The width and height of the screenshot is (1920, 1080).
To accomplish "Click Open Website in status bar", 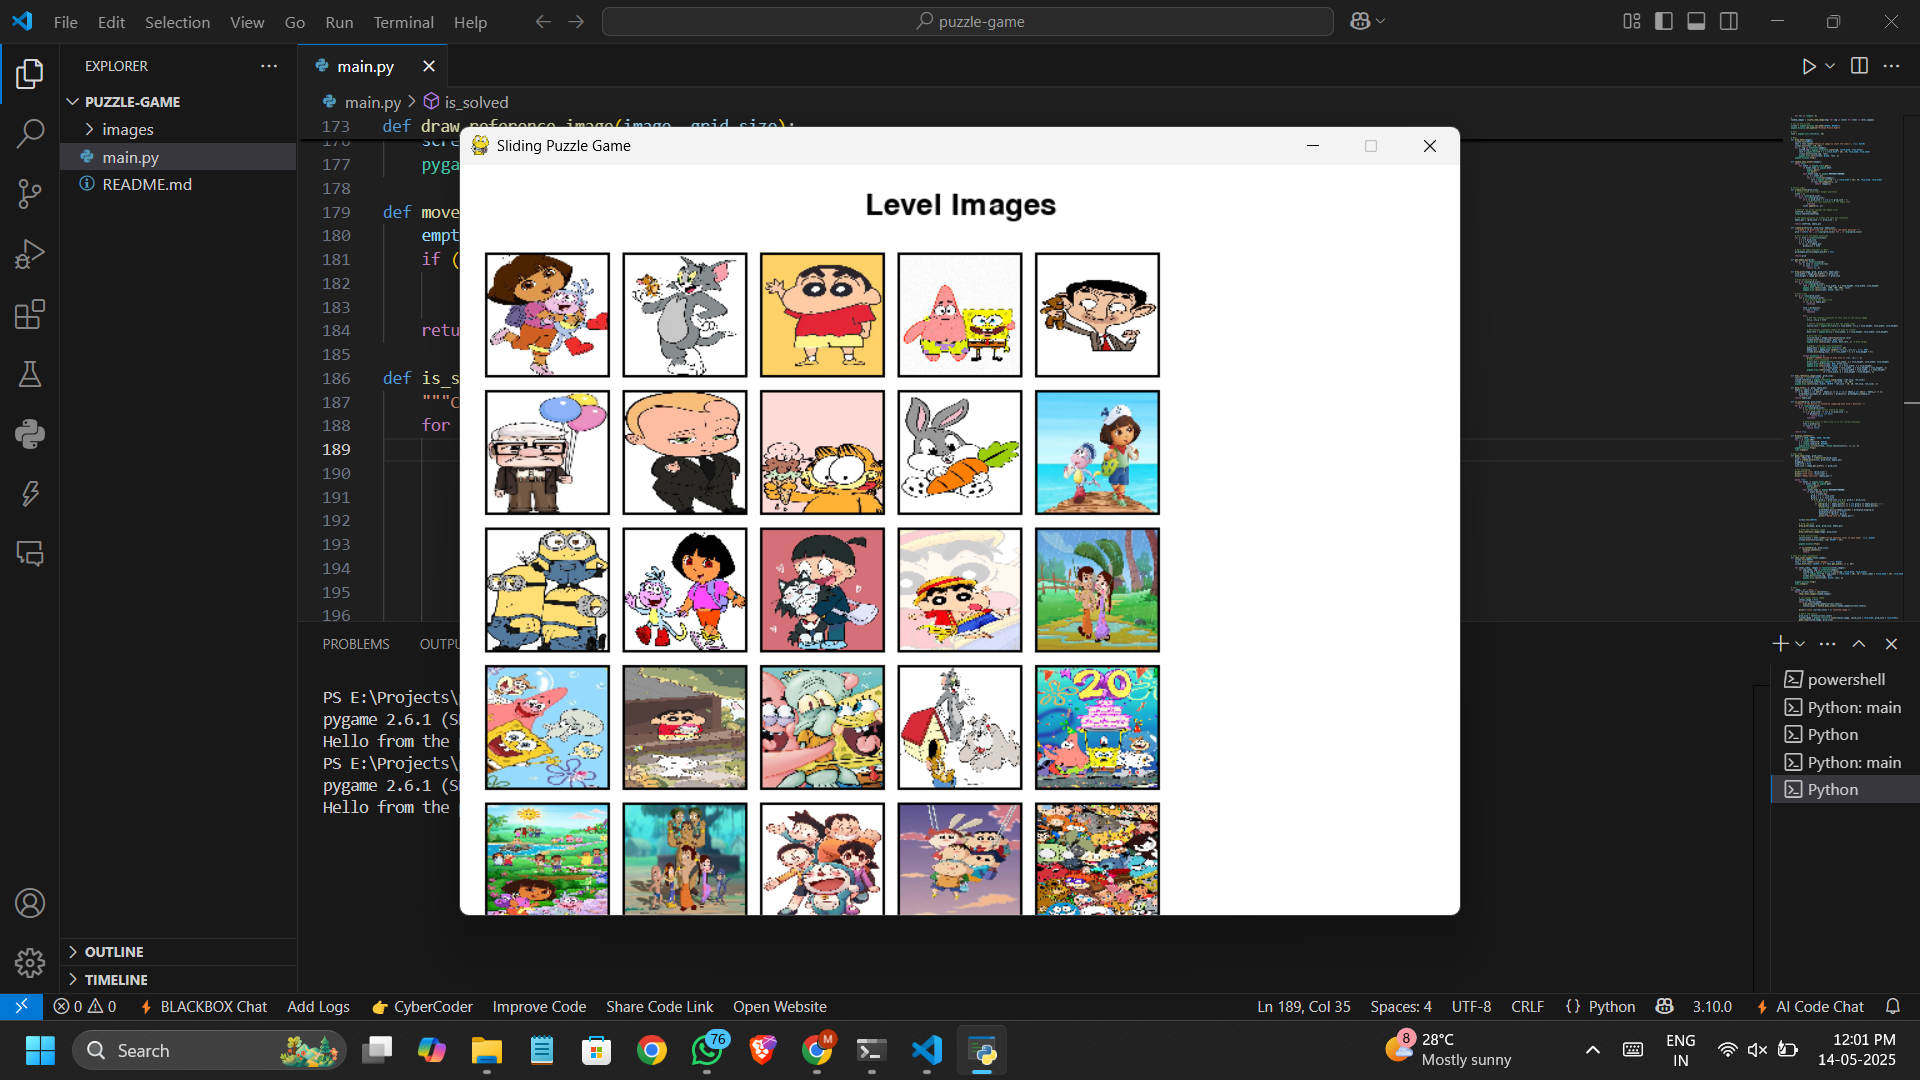I will pos(780,1006).
